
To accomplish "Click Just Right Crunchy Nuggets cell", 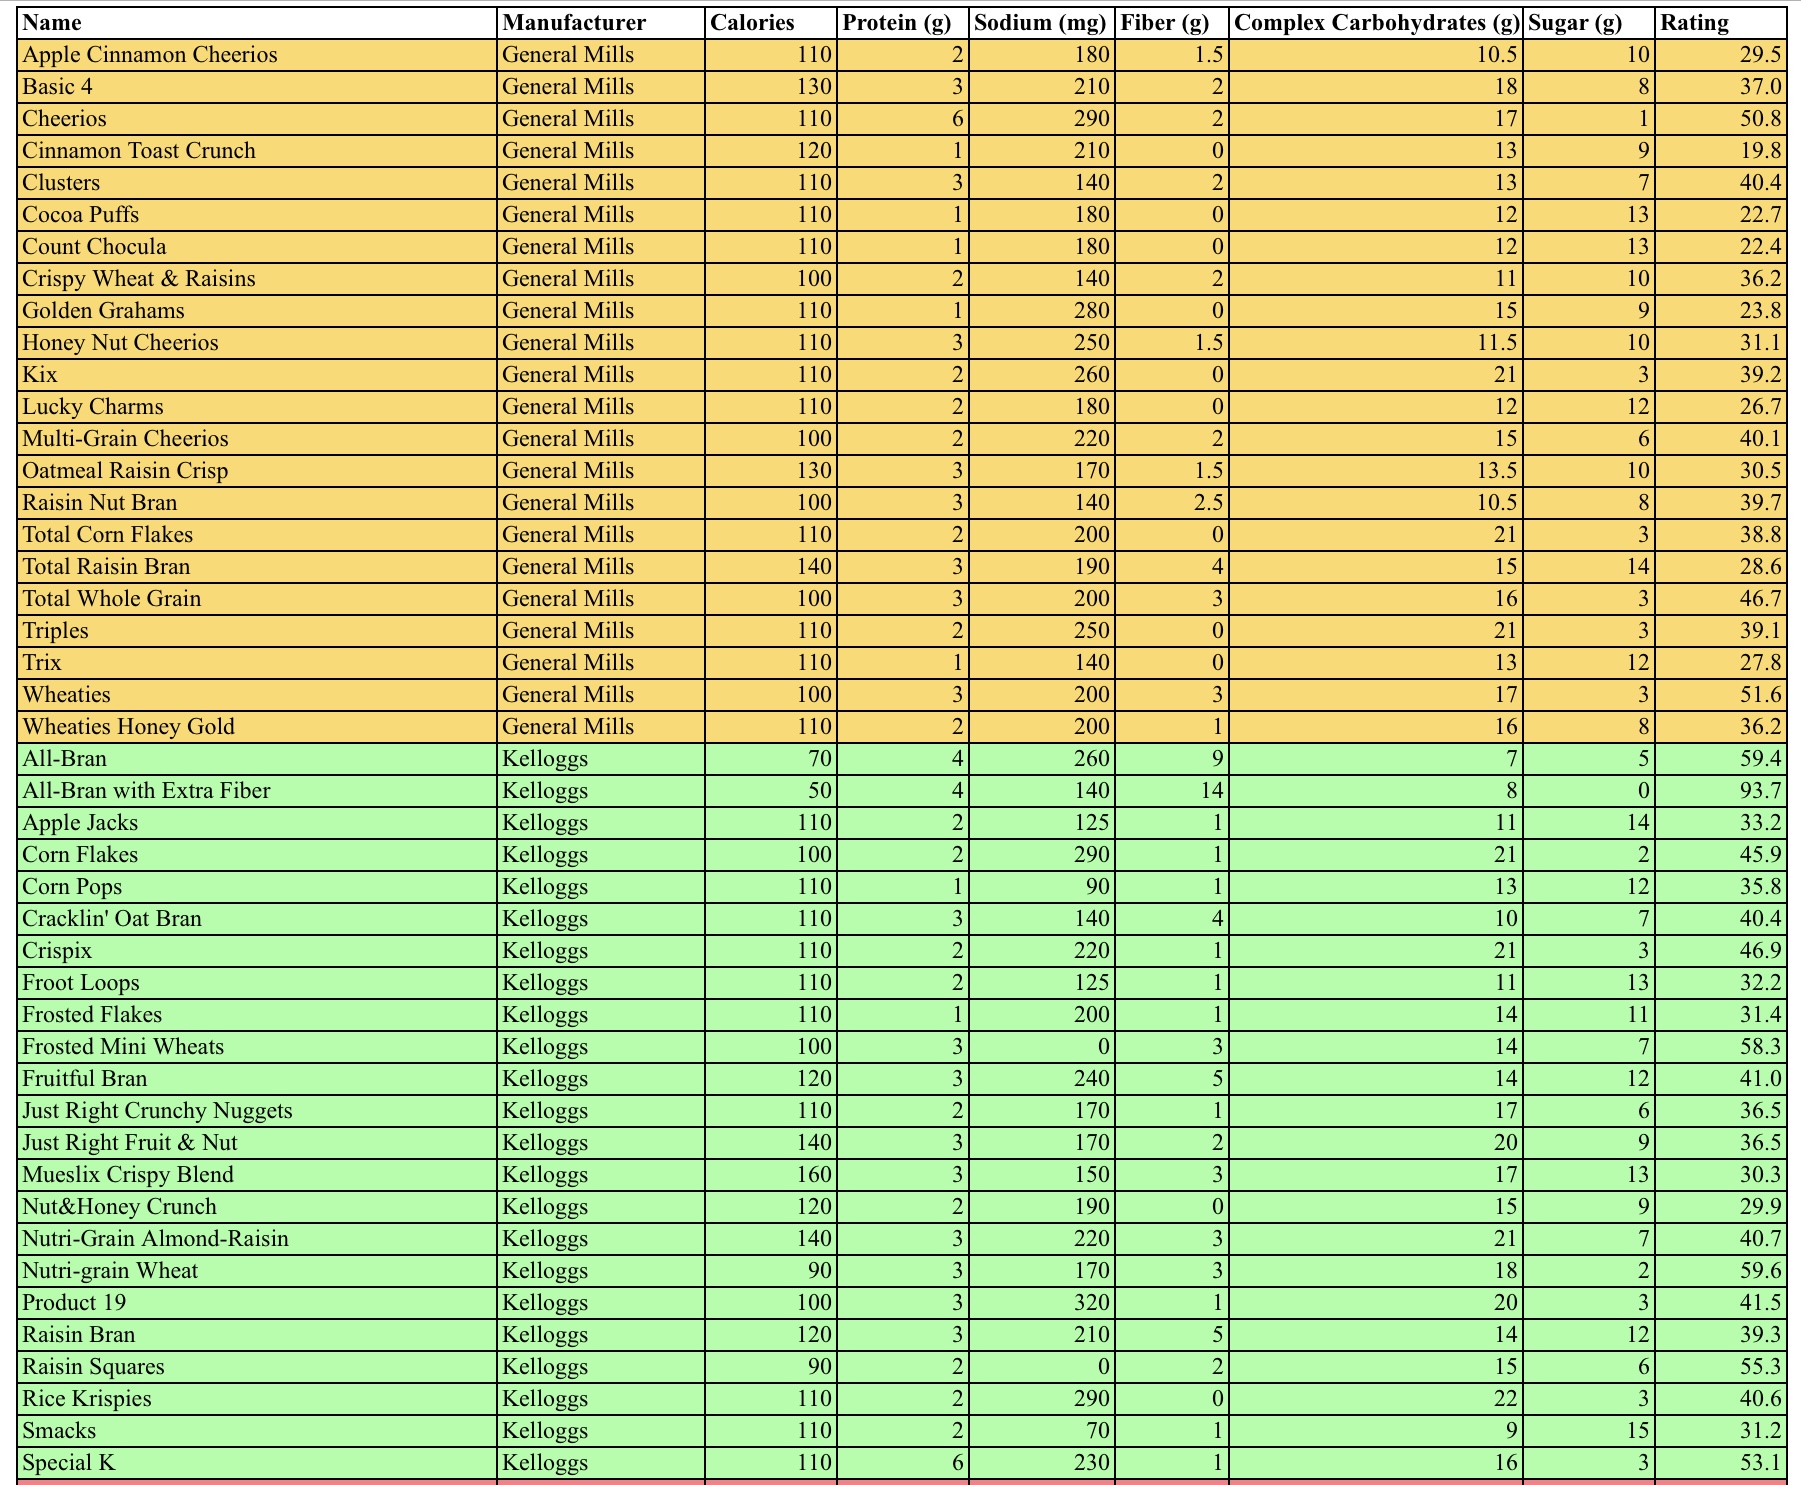I will click(x=257, y=1111).
